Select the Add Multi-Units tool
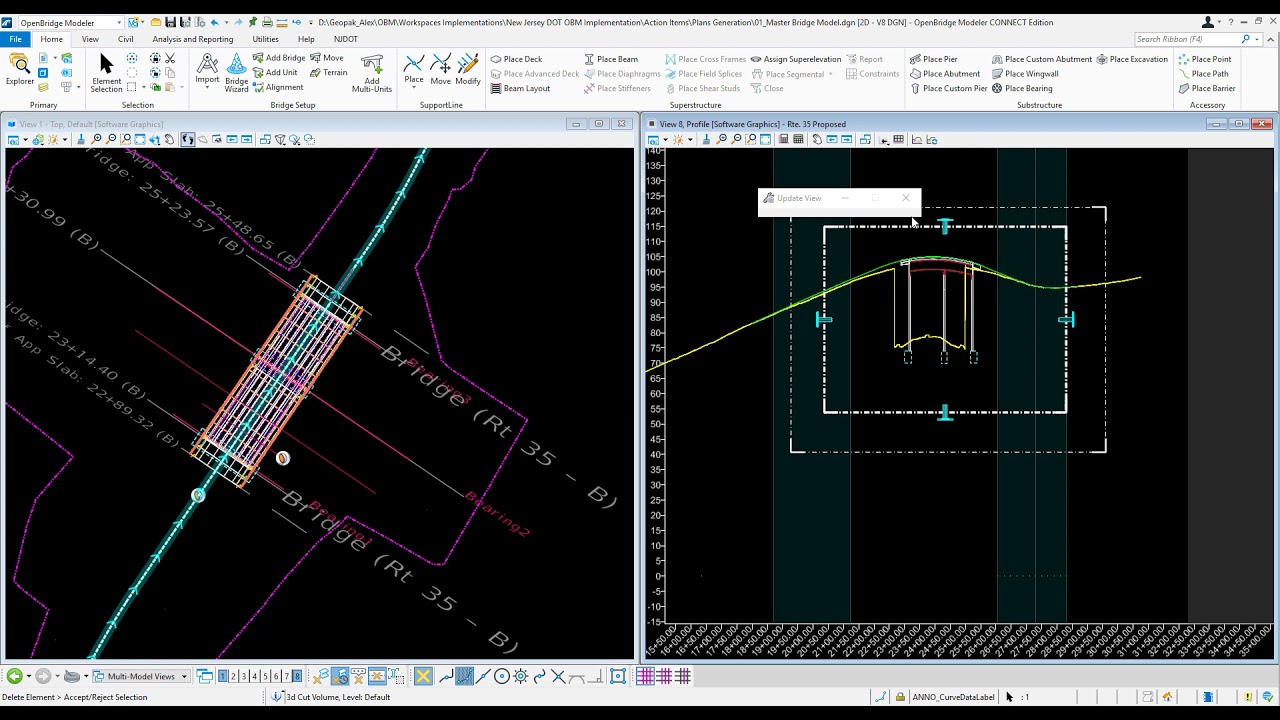Viewport: 1280px width, 720px height. click(x=372, y=72)
